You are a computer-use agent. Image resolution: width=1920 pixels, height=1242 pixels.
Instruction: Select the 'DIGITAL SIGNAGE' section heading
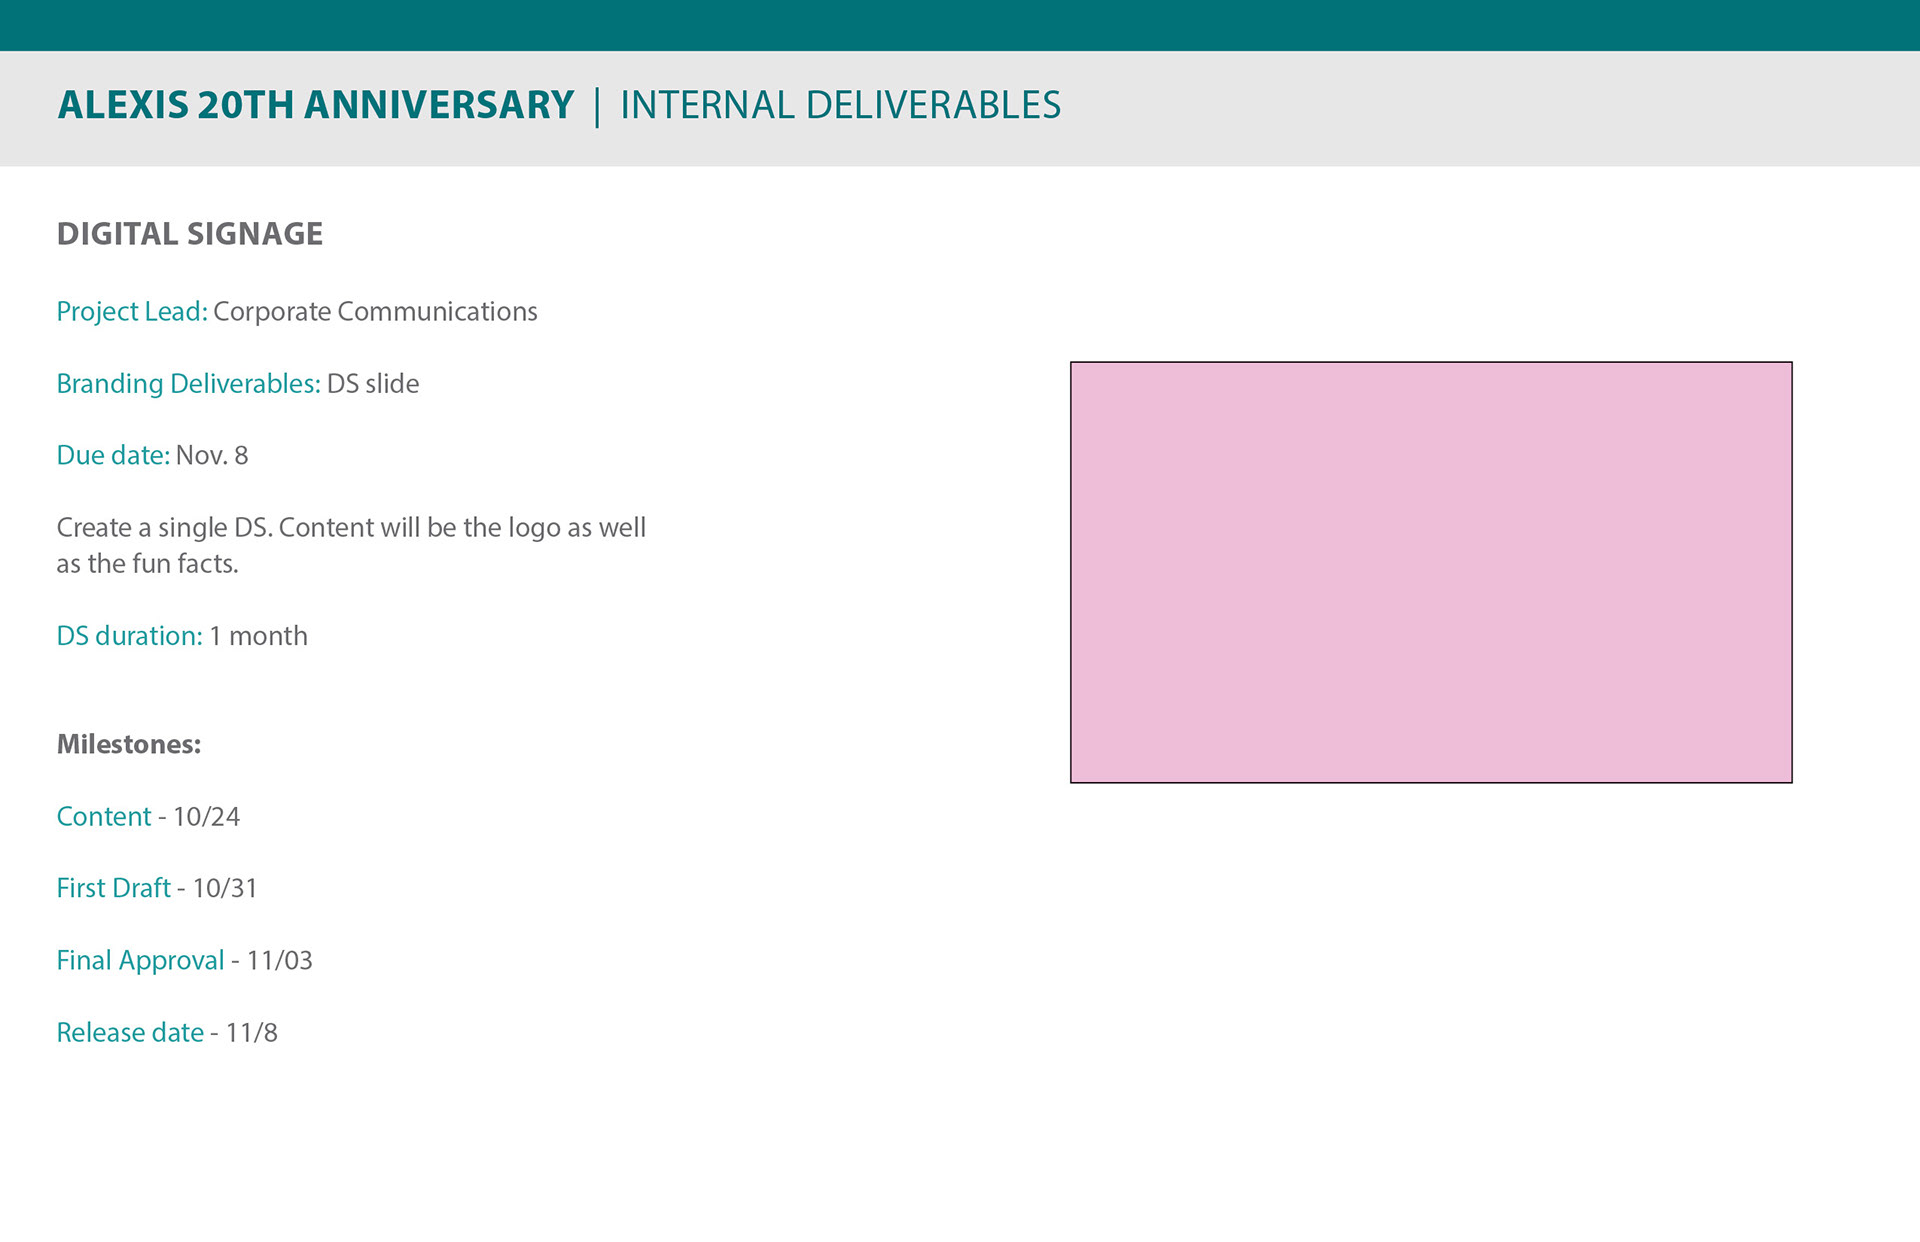coord(190,234)
